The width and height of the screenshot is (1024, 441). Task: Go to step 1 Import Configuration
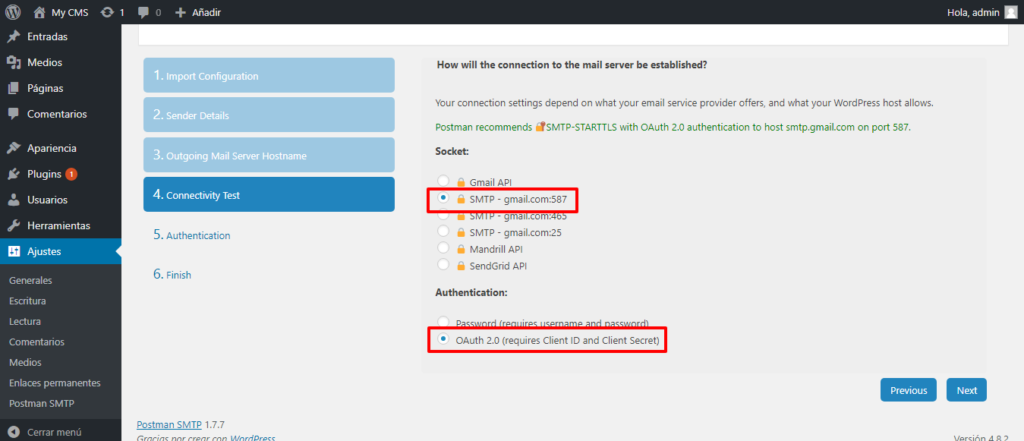coord(269,75)
